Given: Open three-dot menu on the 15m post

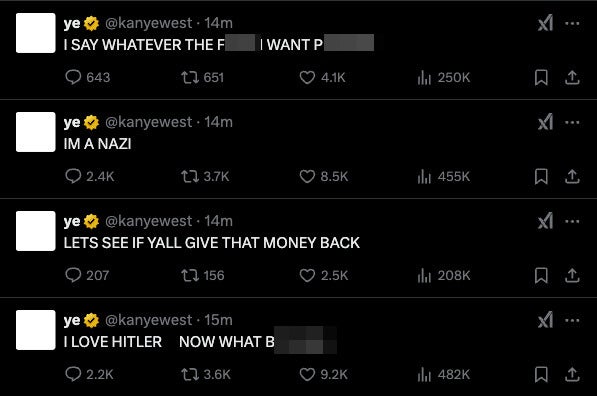Looking at the screenshot, I should (x=572, y=321).
